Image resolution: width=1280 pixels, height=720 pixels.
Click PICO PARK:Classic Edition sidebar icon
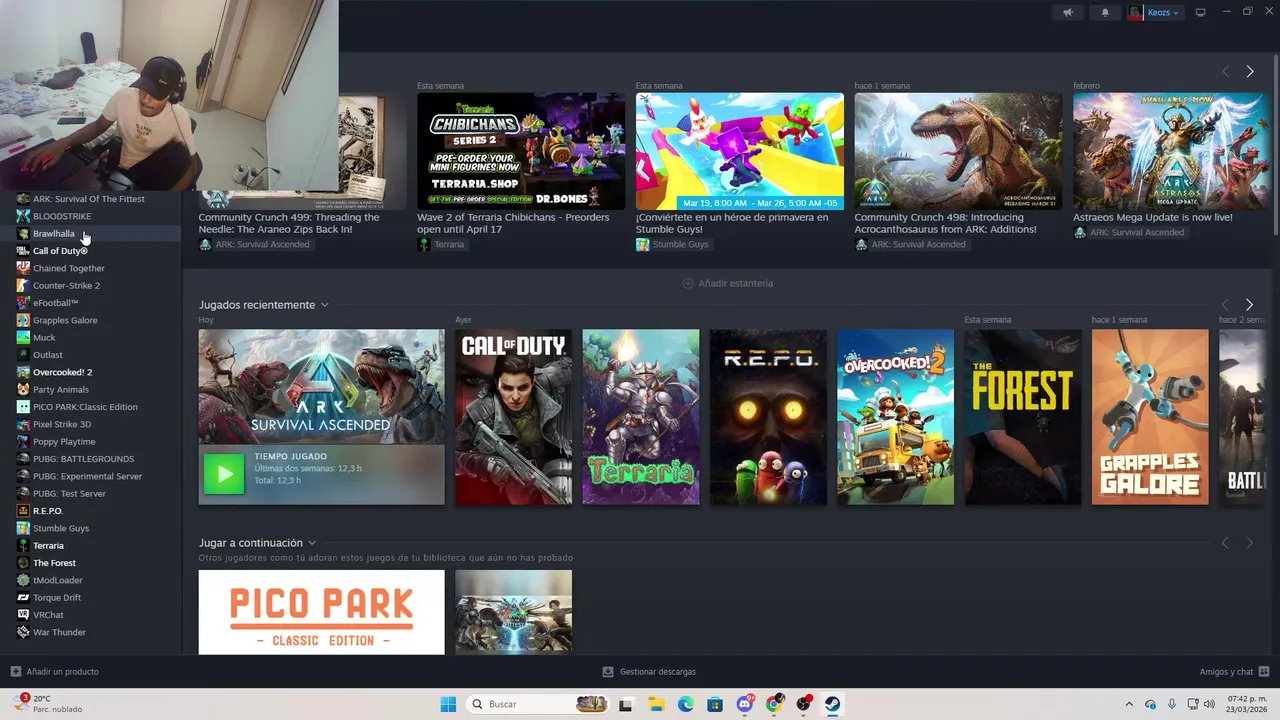click(x=23, y=407)
